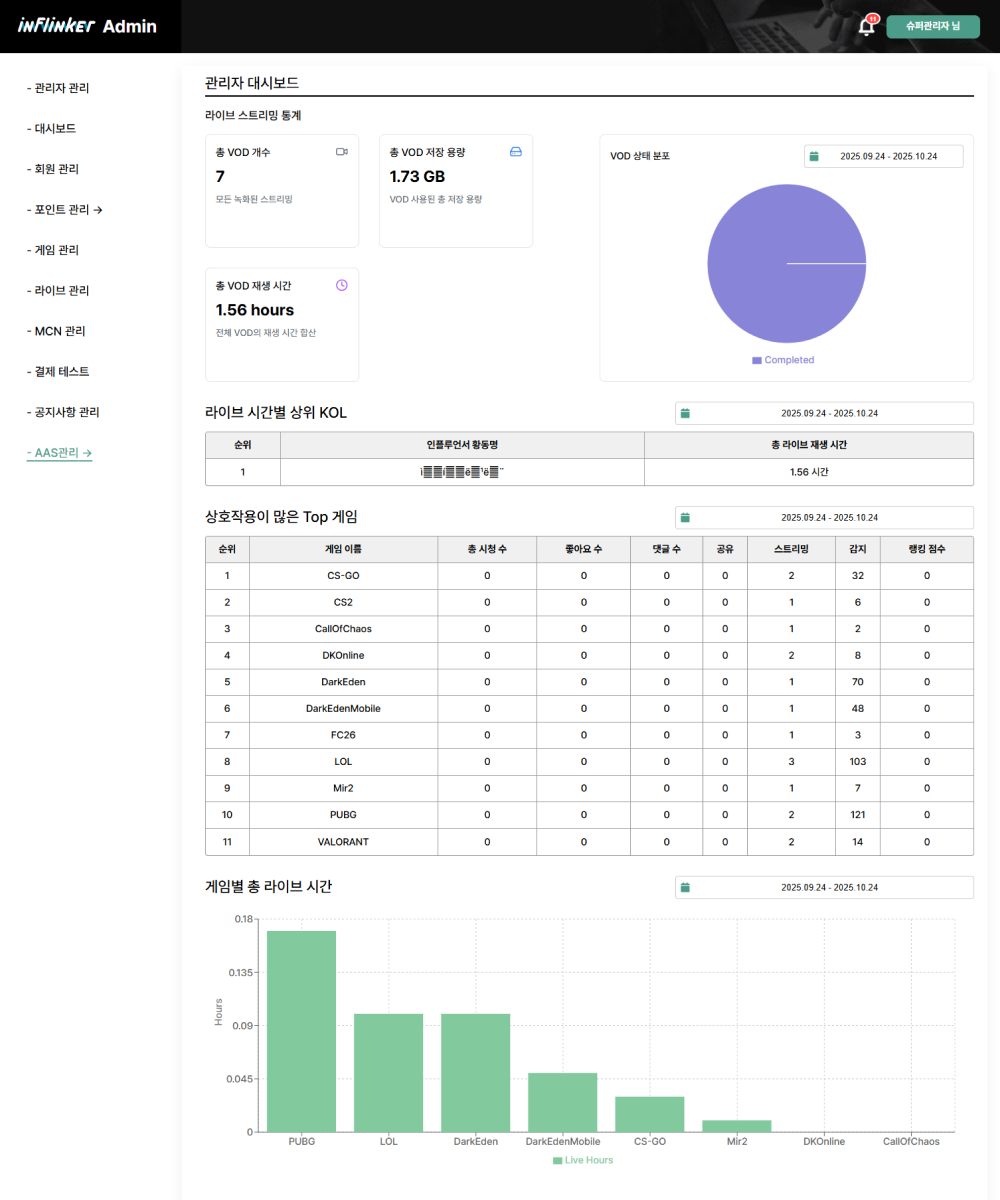This screenshot has height=1200, width=1000.
Task: Expand the AAS관리 menu item
Action: click(x=59, y=453)
